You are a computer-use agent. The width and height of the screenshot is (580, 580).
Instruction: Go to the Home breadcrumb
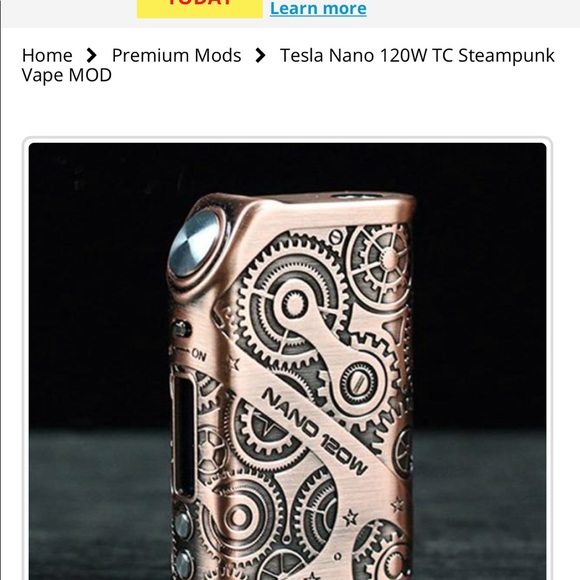[47, 55]
